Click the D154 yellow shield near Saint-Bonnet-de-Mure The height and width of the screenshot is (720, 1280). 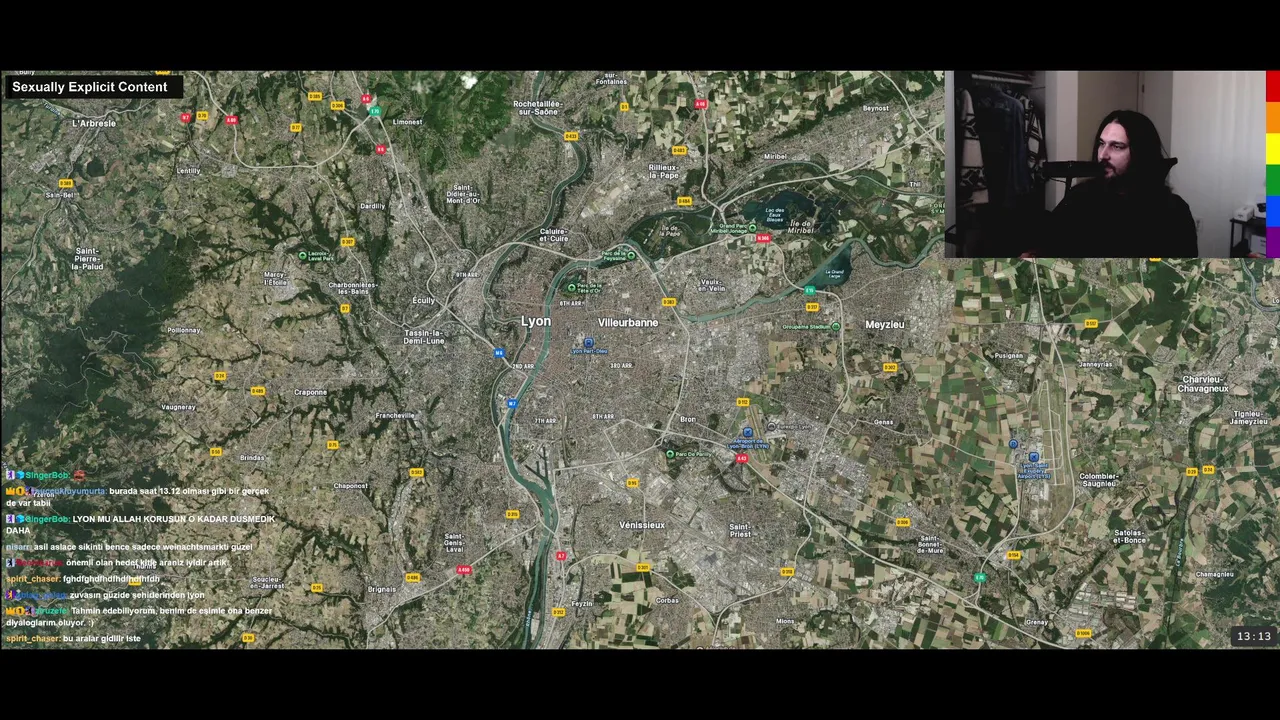coord(1013,555)
